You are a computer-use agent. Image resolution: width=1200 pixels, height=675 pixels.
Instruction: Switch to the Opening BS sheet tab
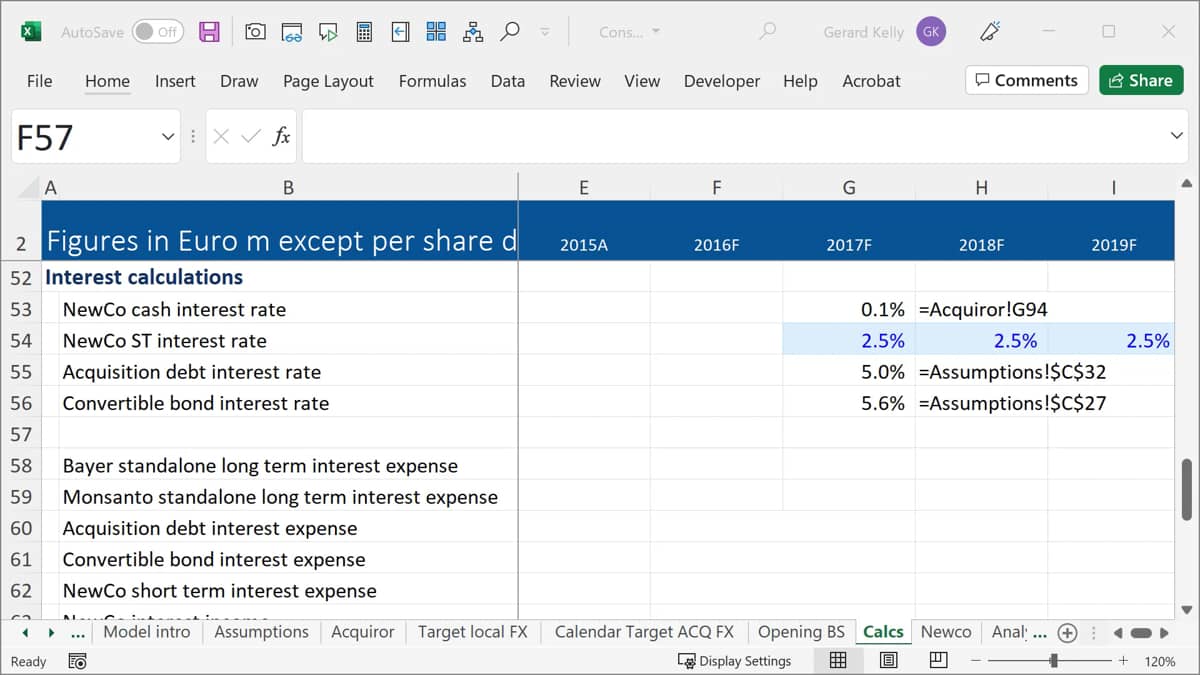(x=801, y=632)
